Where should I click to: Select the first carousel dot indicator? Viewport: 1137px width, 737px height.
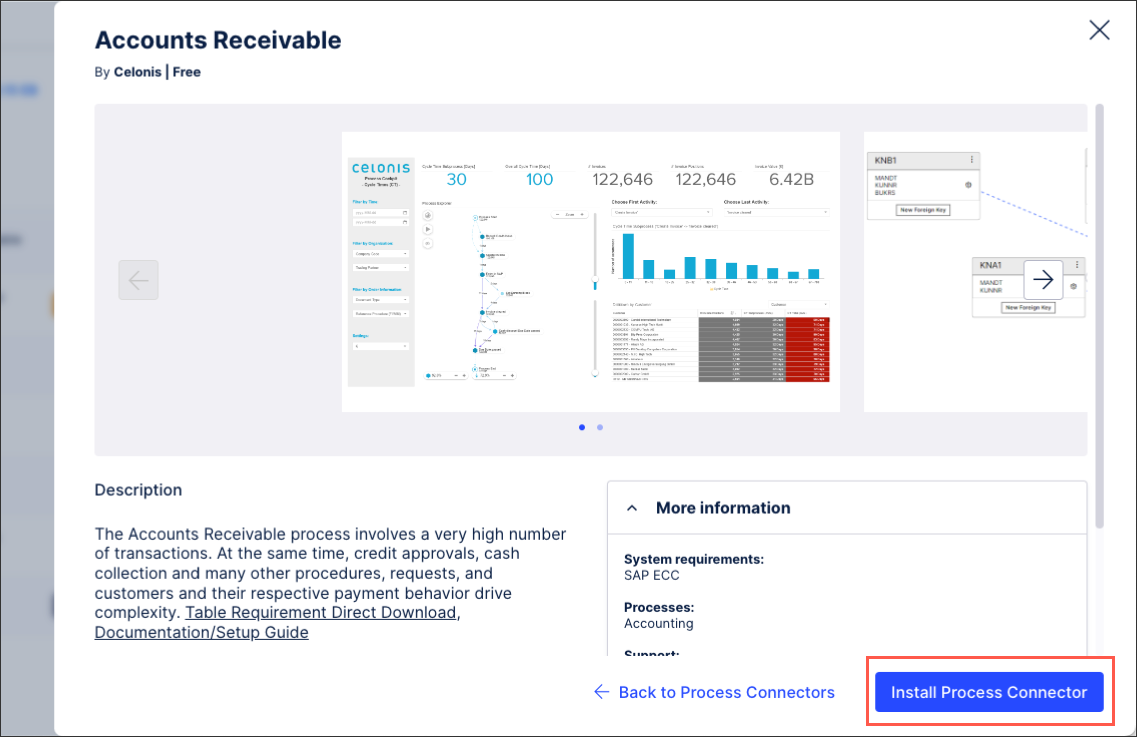pyautogui.click(x=582, y=427)
